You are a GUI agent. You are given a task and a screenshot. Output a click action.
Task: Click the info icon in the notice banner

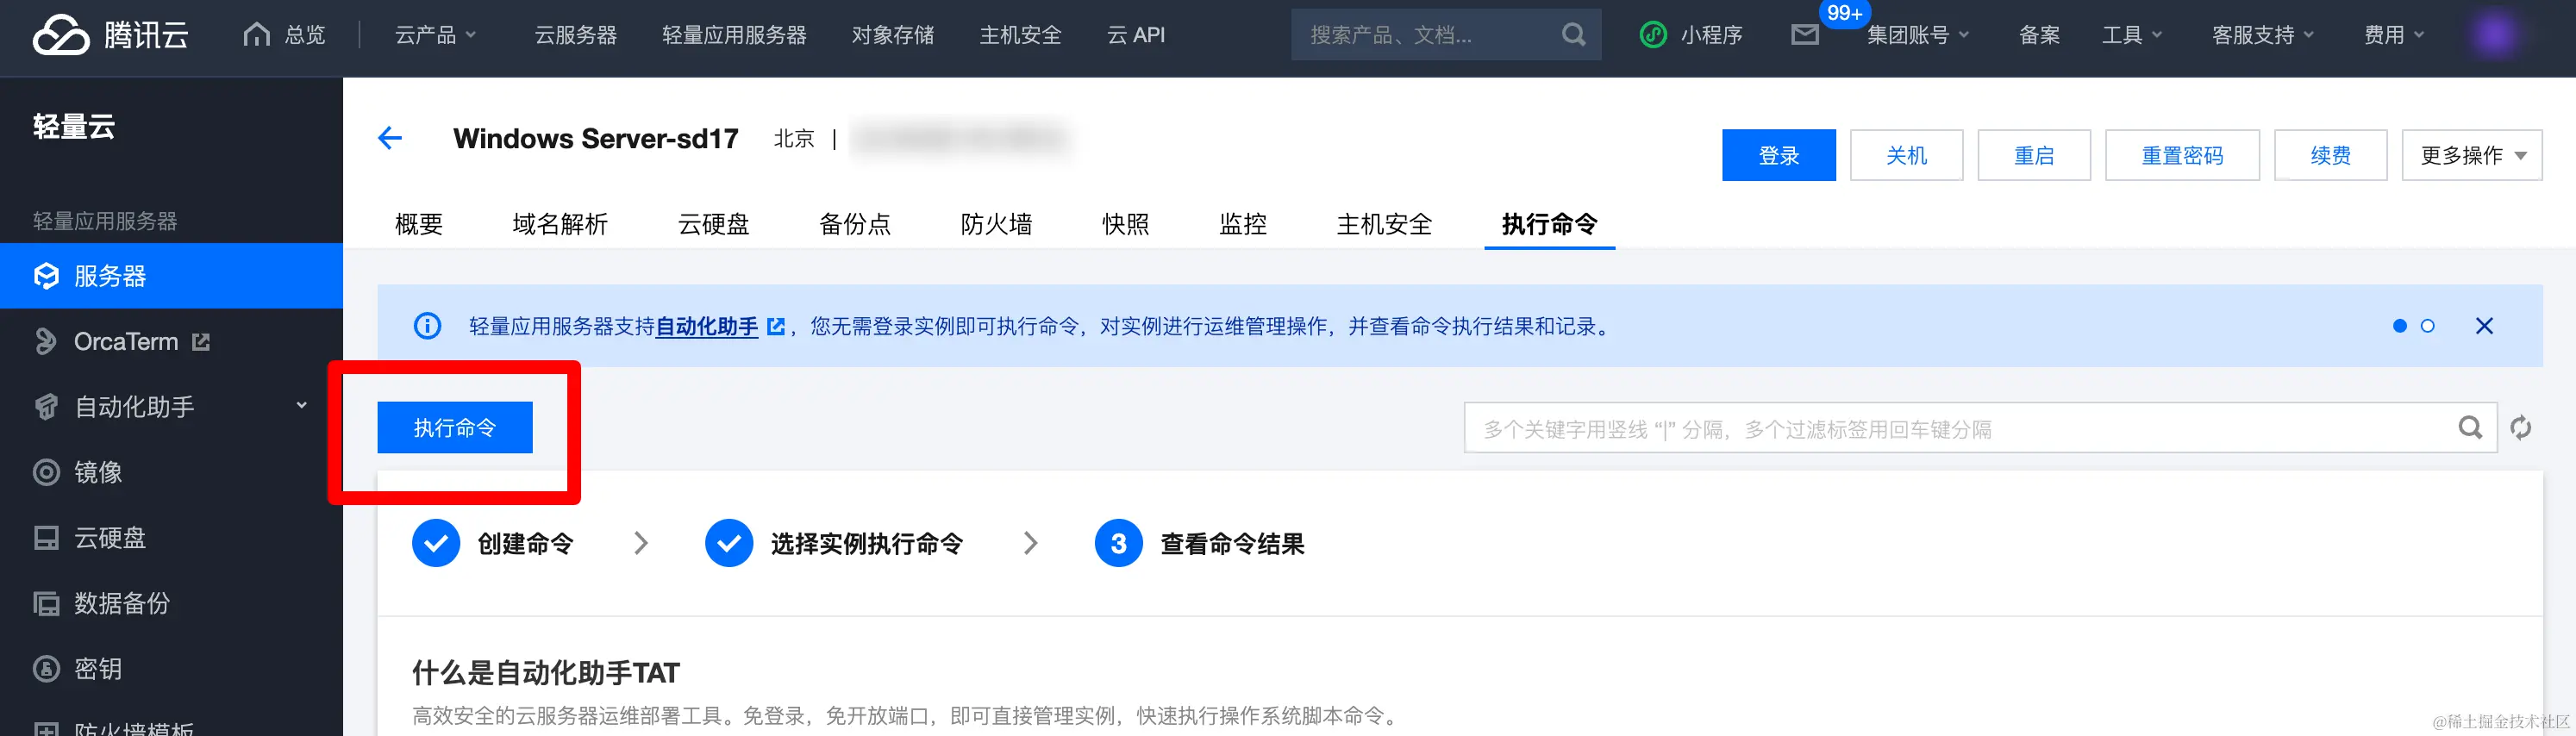click(427, 326)
